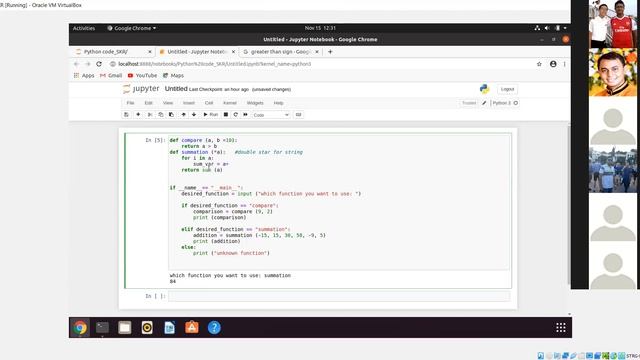
Task: Open the Maps bookmark
Action: point(173,76)
